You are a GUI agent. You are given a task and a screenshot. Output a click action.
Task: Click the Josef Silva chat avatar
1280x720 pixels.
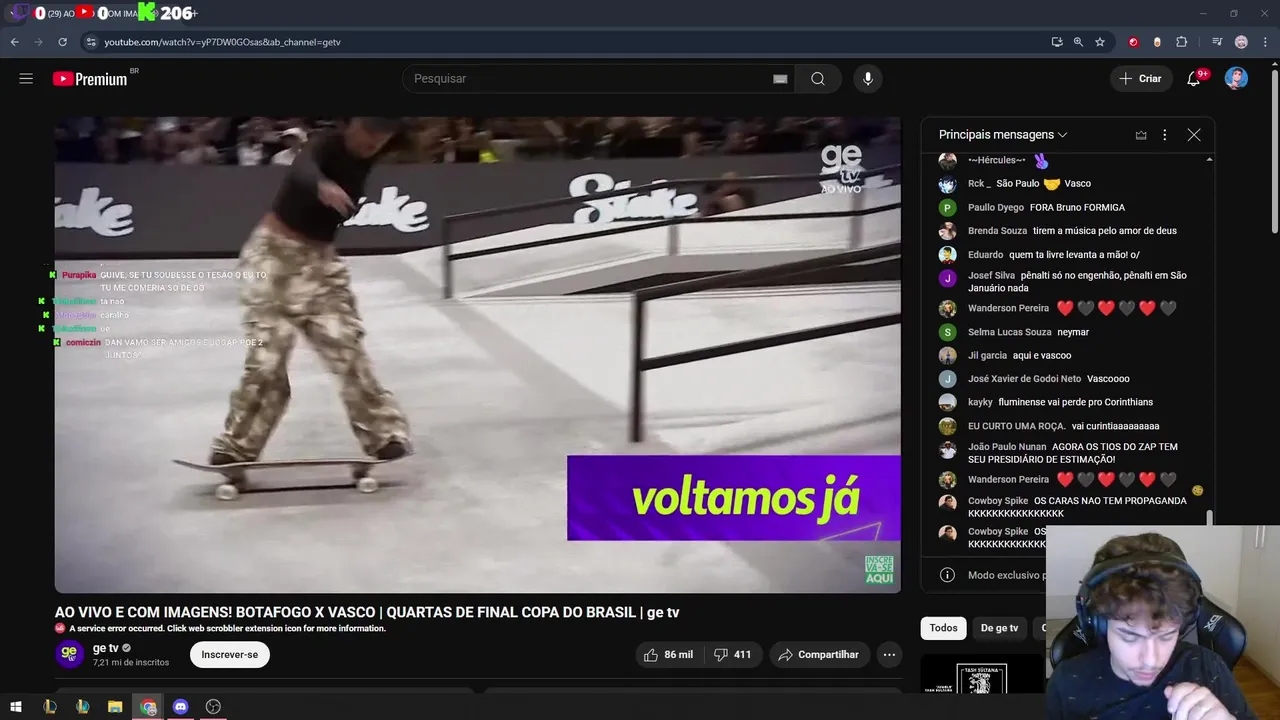click(947, 278)
